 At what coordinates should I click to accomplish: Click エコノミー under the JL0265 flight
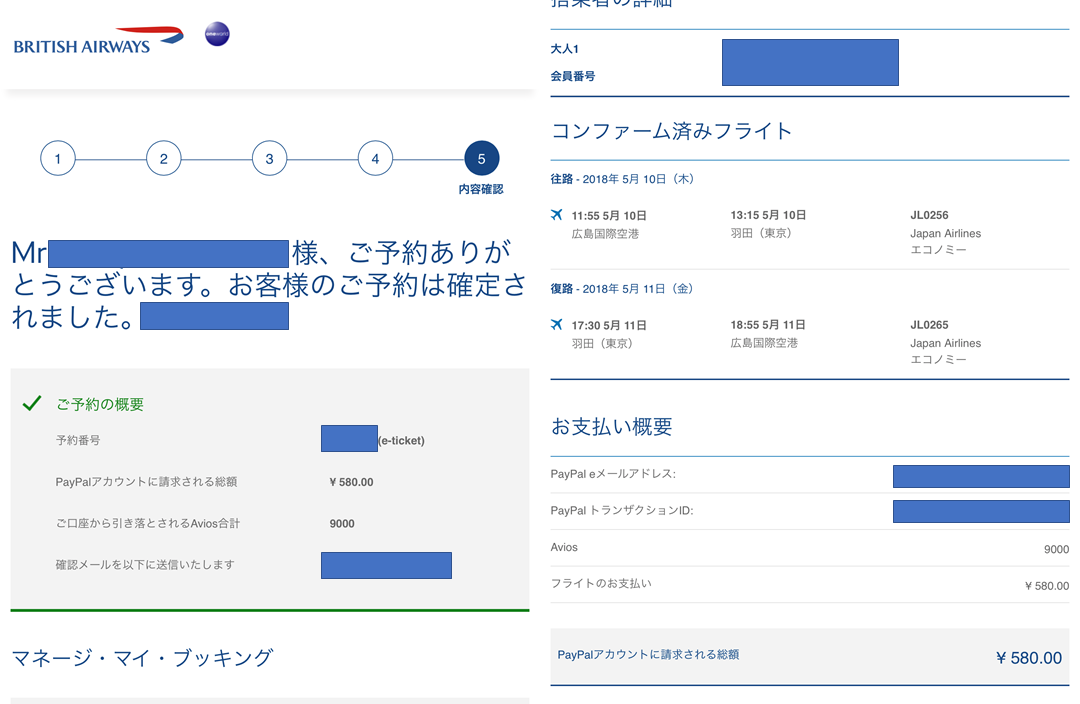coord(938,360)
